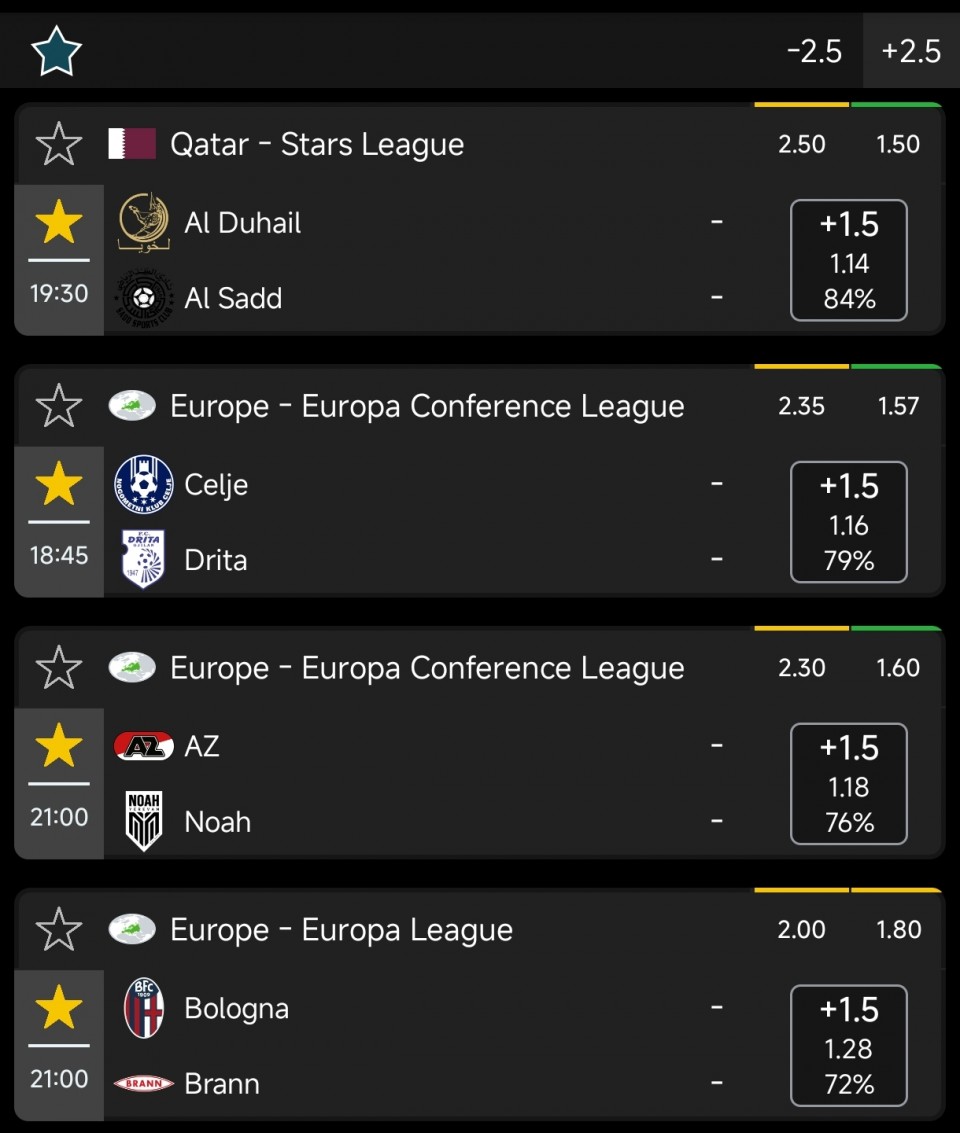Unfavorite the Al Duhail vs Al Sadd match
The height and width of the screenshot is (1133, 960).
[59, 222]
